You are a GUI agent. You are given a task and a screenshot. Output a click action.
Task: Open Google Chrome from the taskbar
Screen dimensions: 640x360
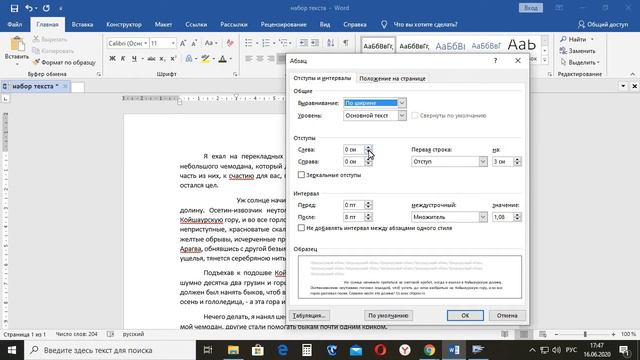(429, 350)
